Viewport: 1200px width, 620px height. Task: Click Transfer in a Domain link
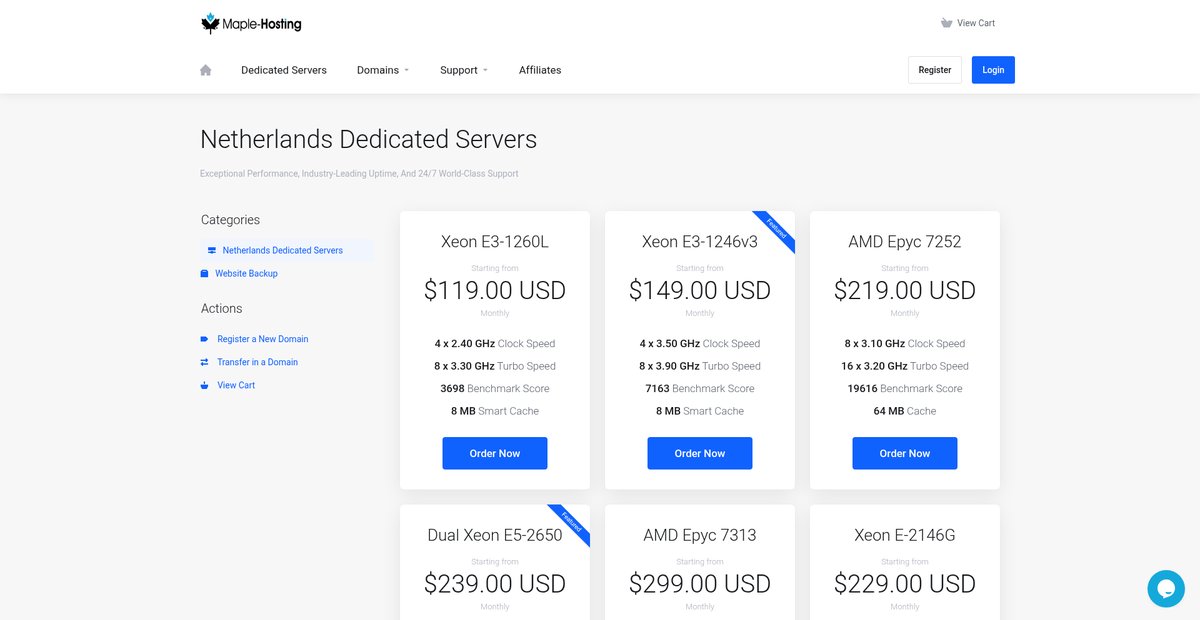coord(258,362)
